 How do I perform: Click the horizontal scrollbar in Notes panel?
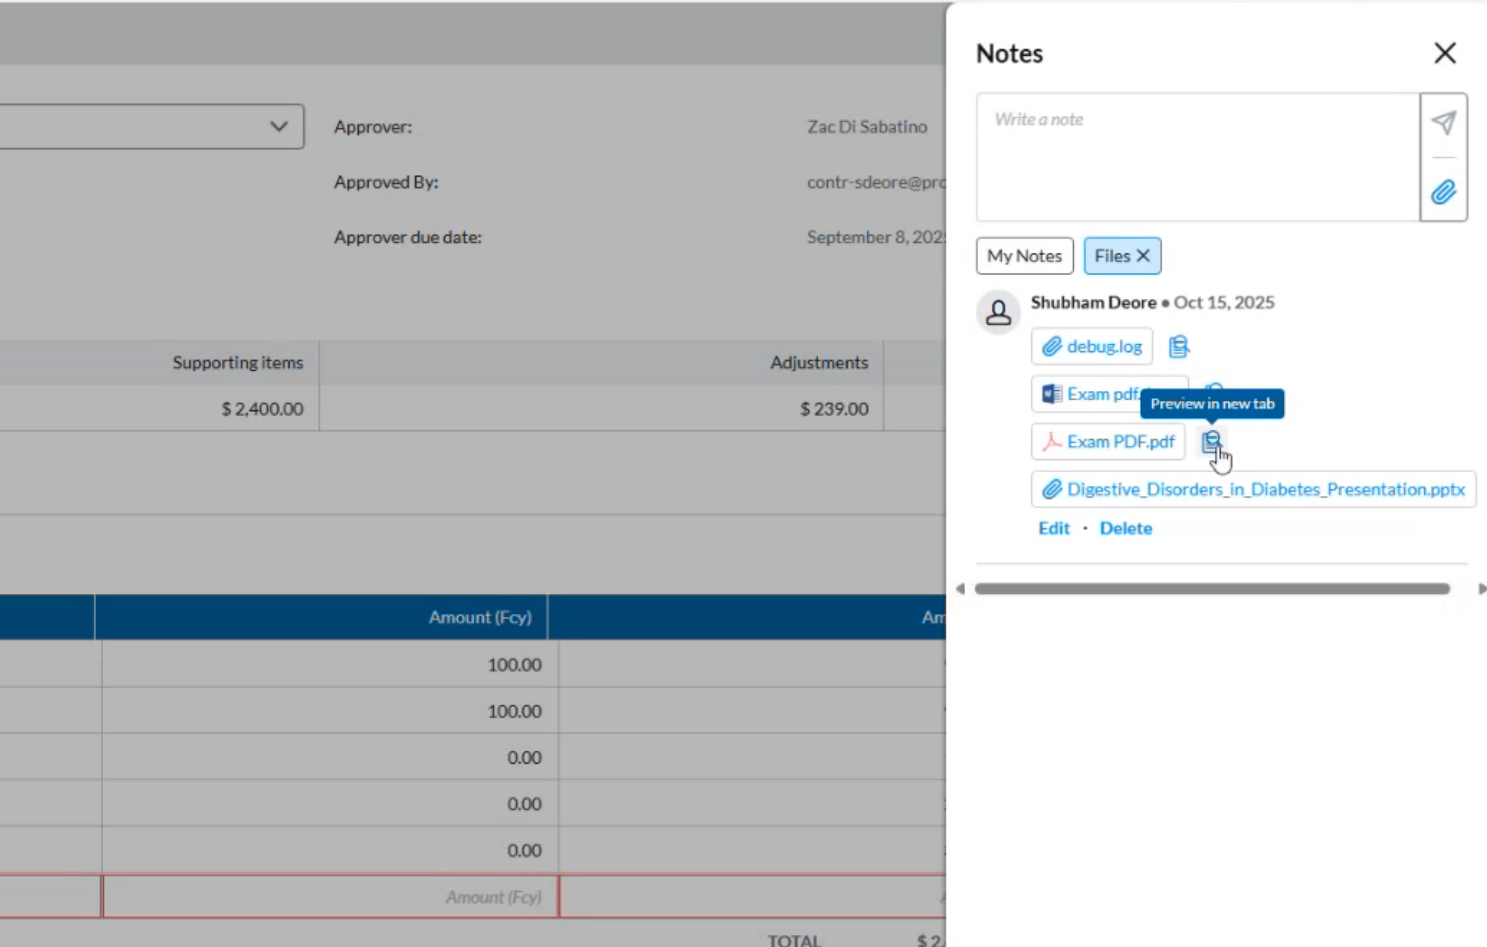1211,589
